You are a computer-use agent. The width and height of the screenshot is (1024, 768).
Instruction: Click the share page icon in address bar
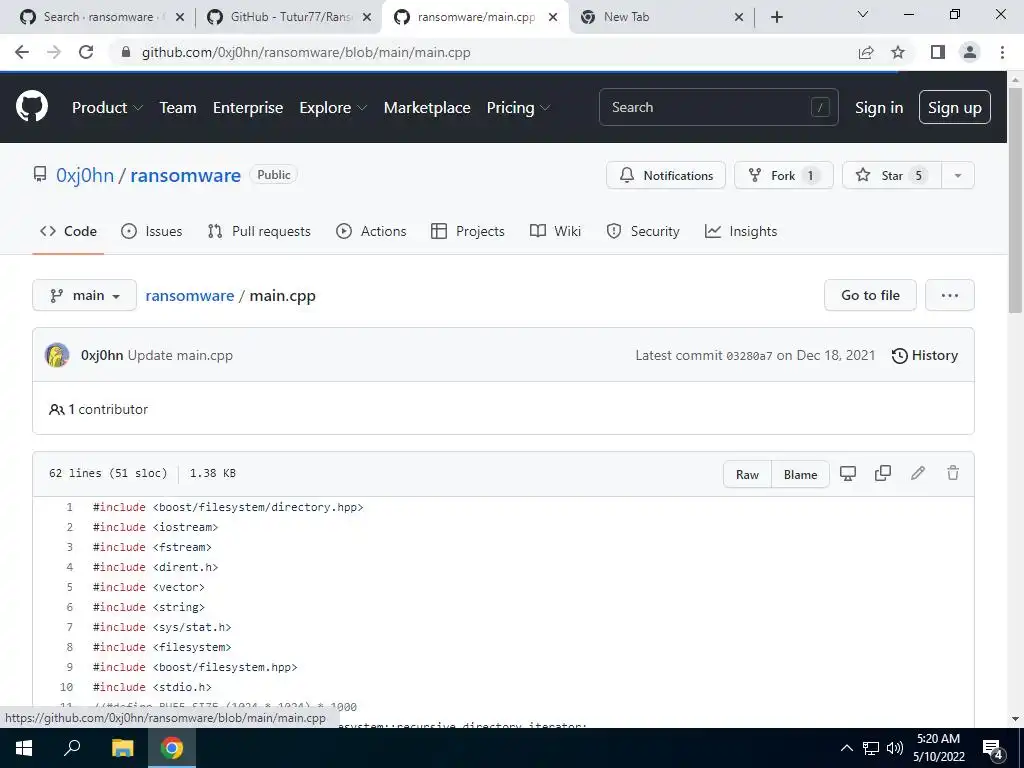(x=866, y=52)
